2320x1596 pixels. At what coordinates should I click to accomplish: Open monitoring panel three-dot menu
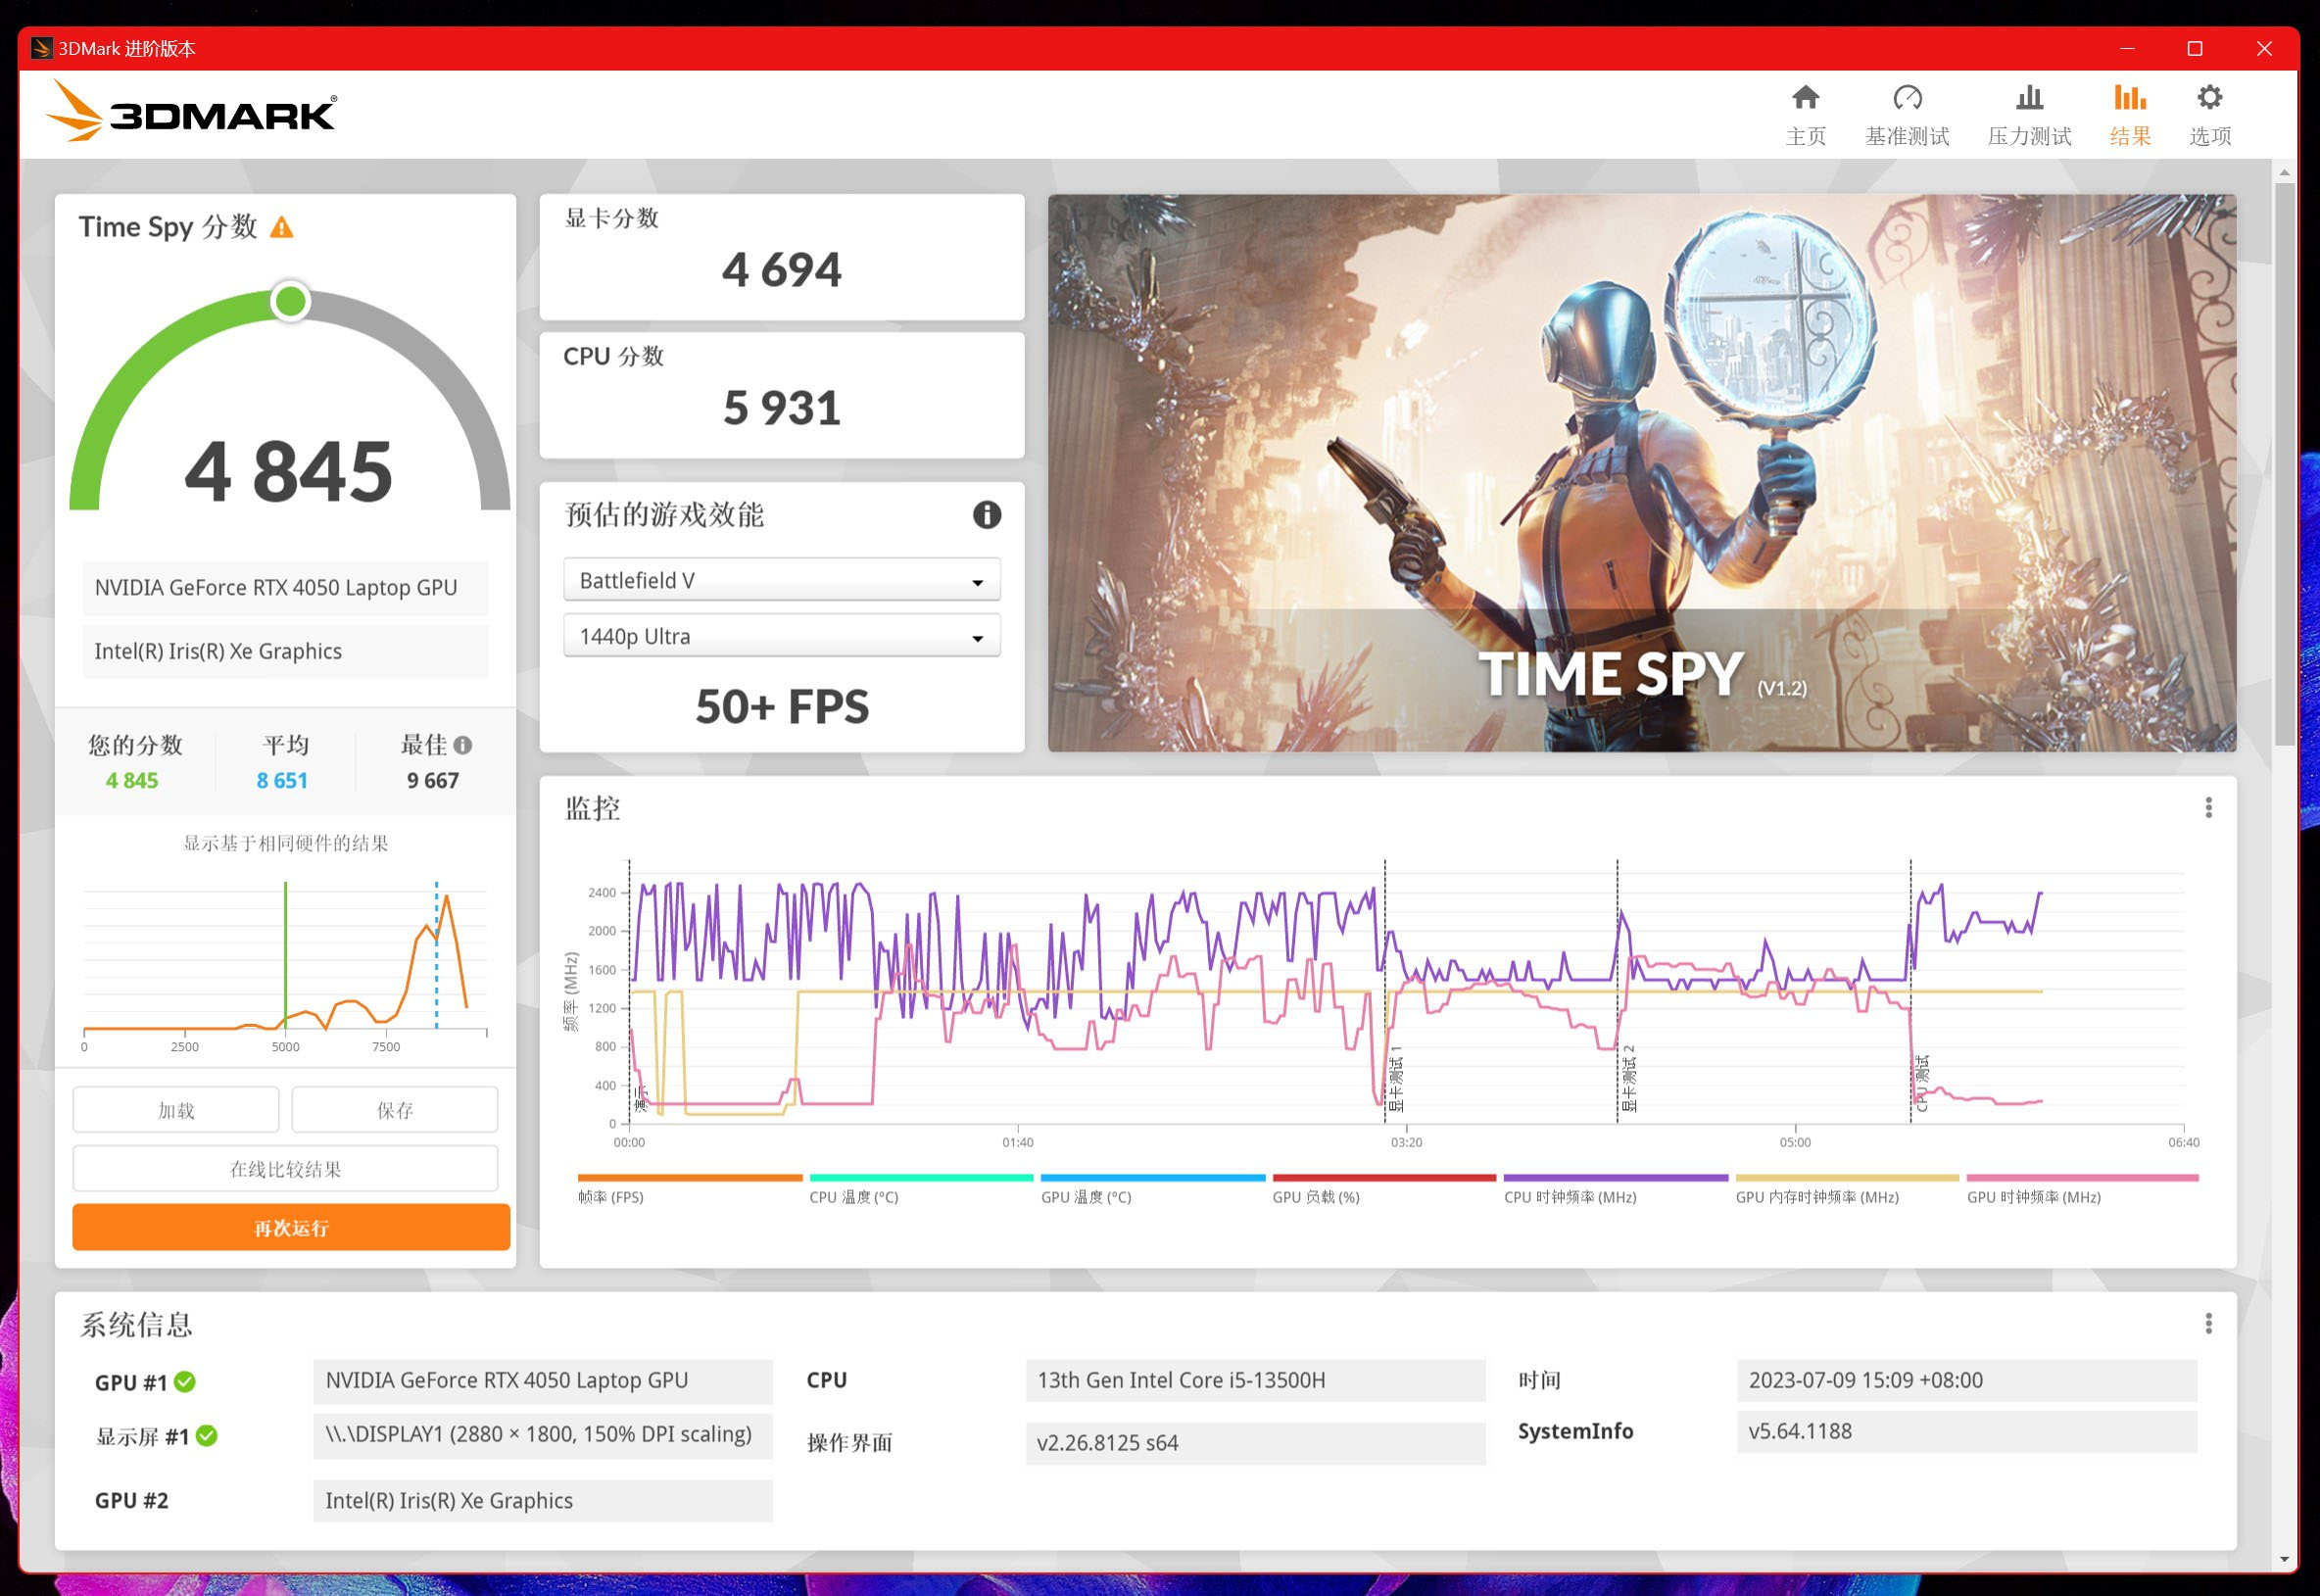click(2208, 808)
